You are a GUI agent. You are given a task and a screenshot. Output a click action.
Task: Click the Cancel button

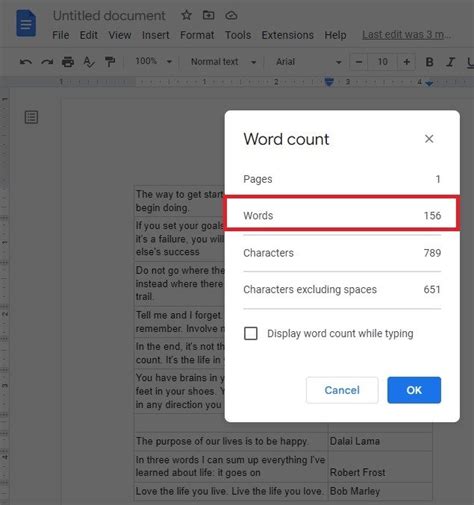click(x=342, y=390)
